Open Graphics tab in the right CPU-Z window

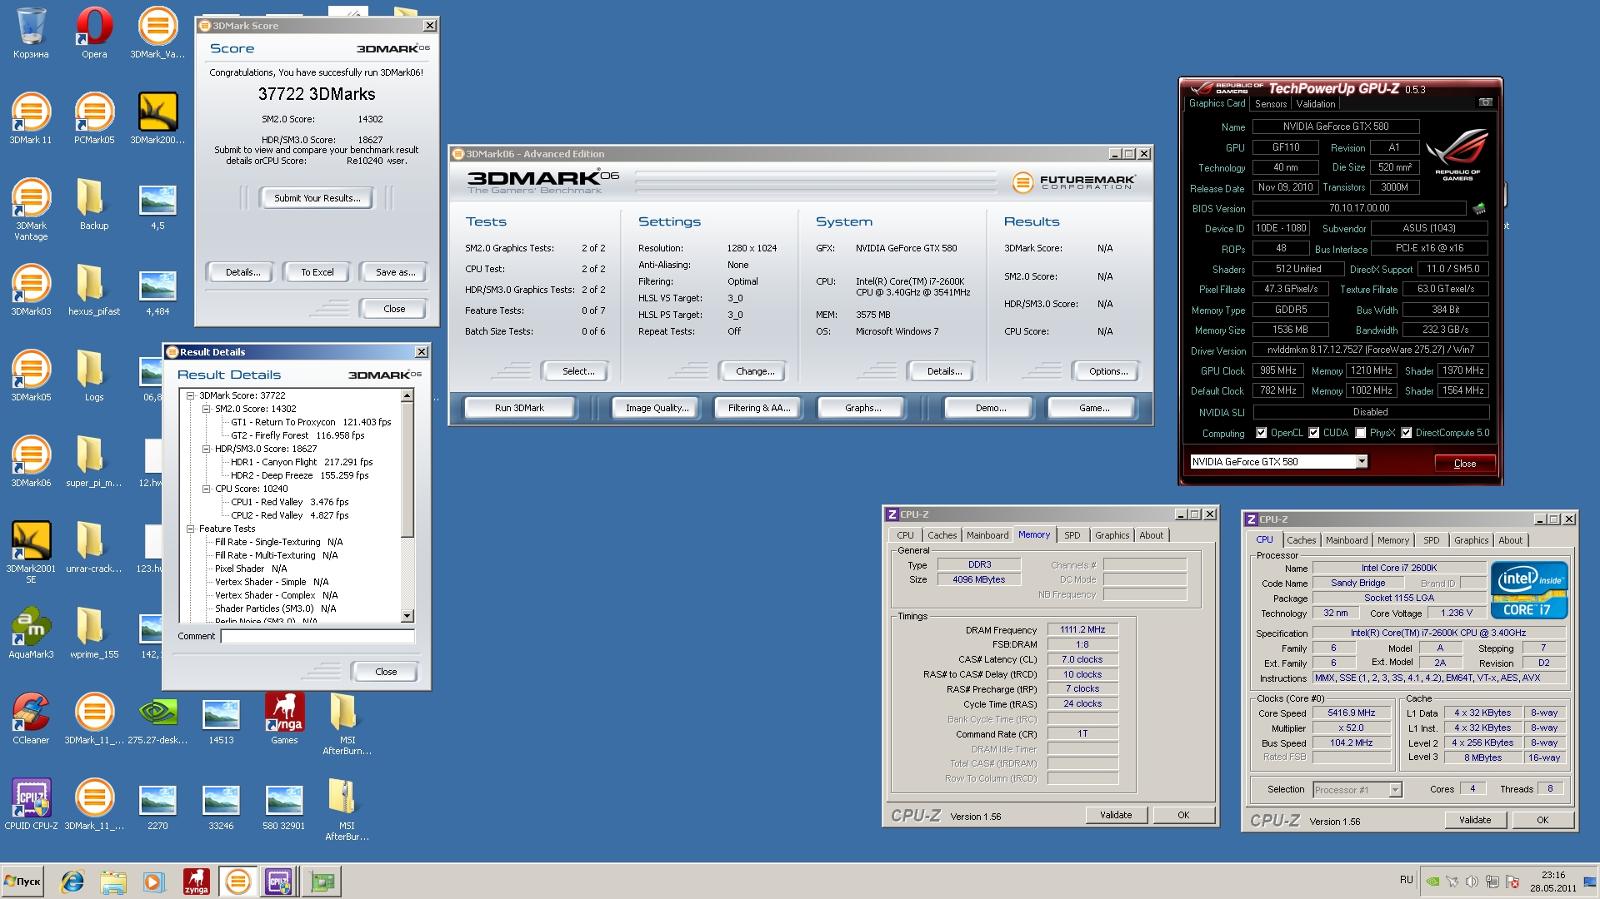[x=1471, y=541]
